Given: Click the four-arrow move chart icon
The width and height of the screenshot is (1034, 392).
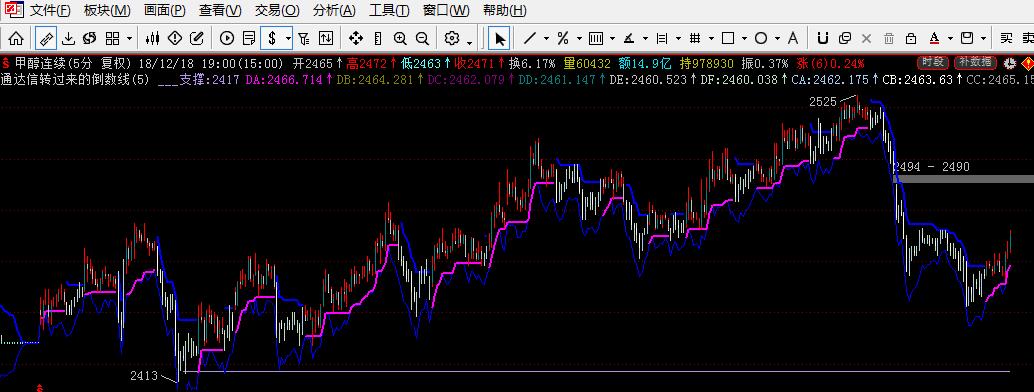Looking at the screenshot, I should tap(355, 38).
